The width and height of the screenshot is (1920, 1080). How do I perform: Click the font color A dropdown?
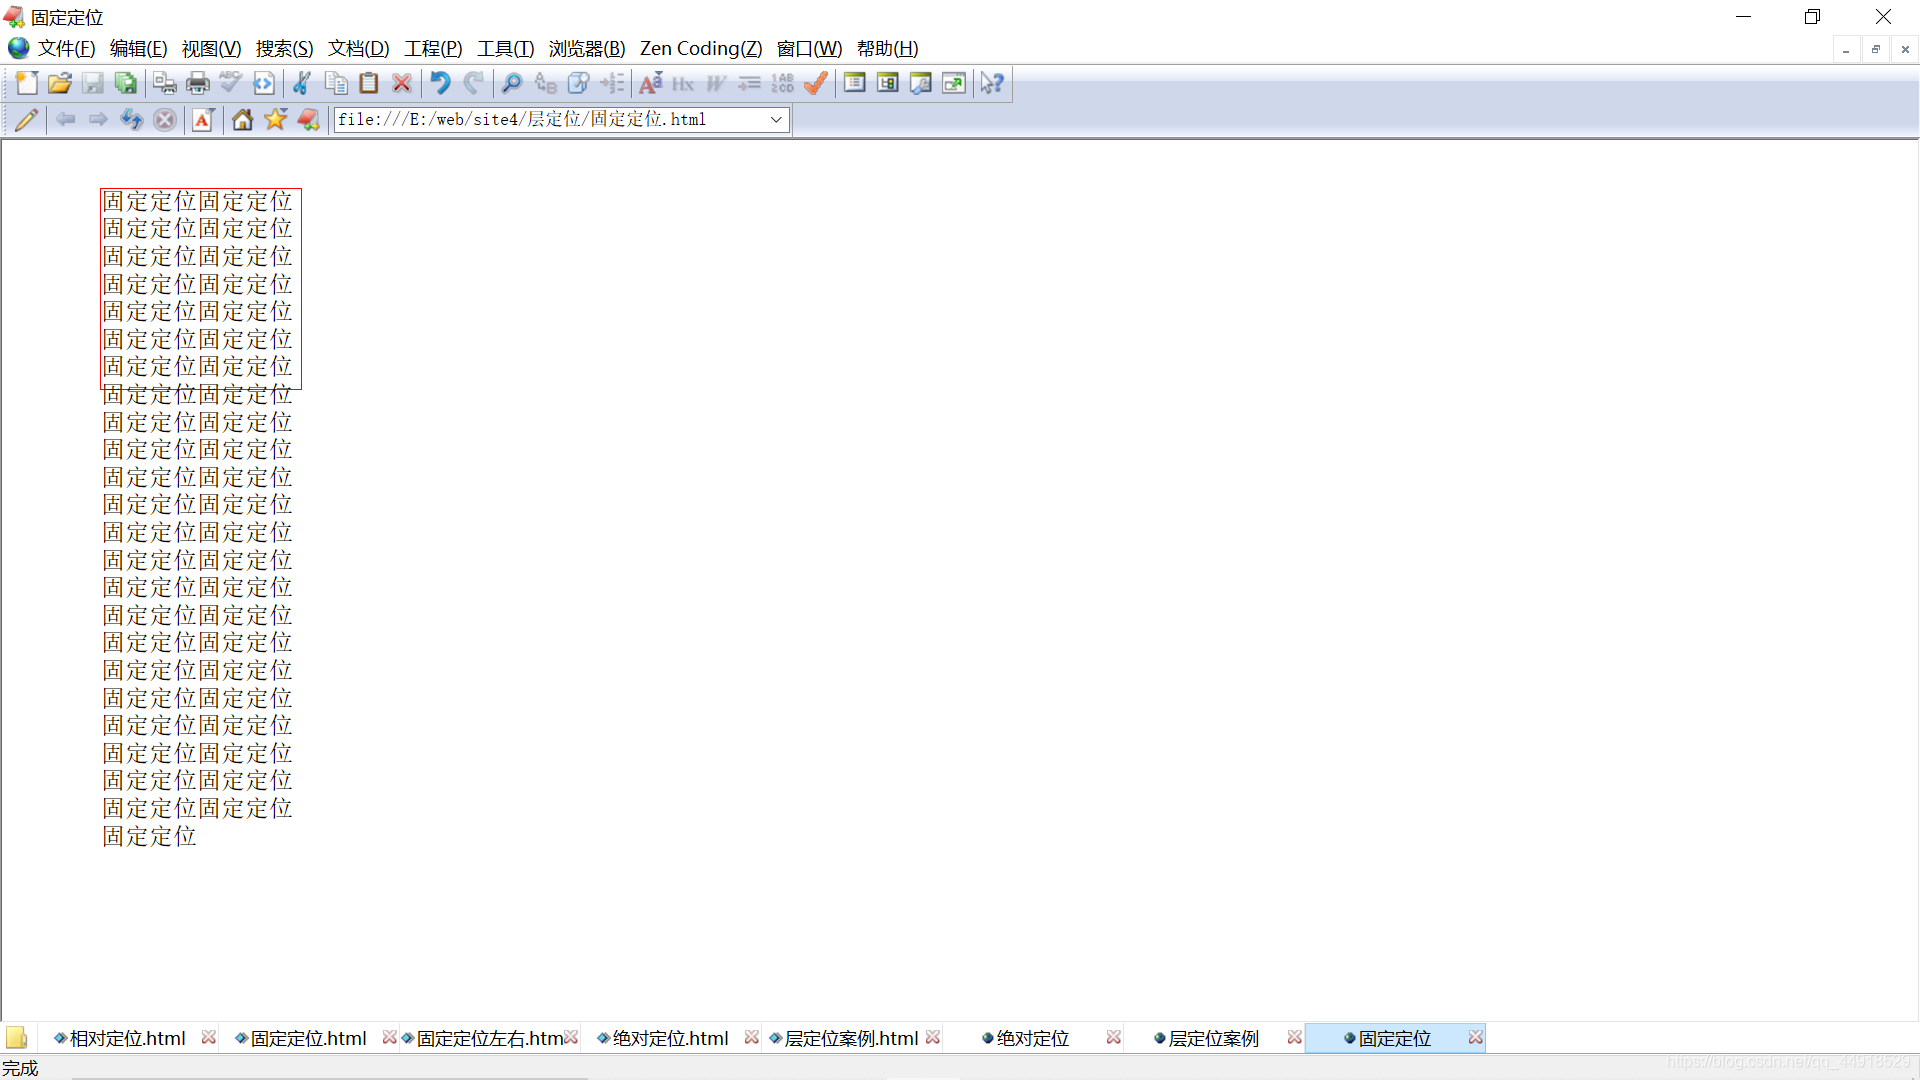(x=203, y=120)
